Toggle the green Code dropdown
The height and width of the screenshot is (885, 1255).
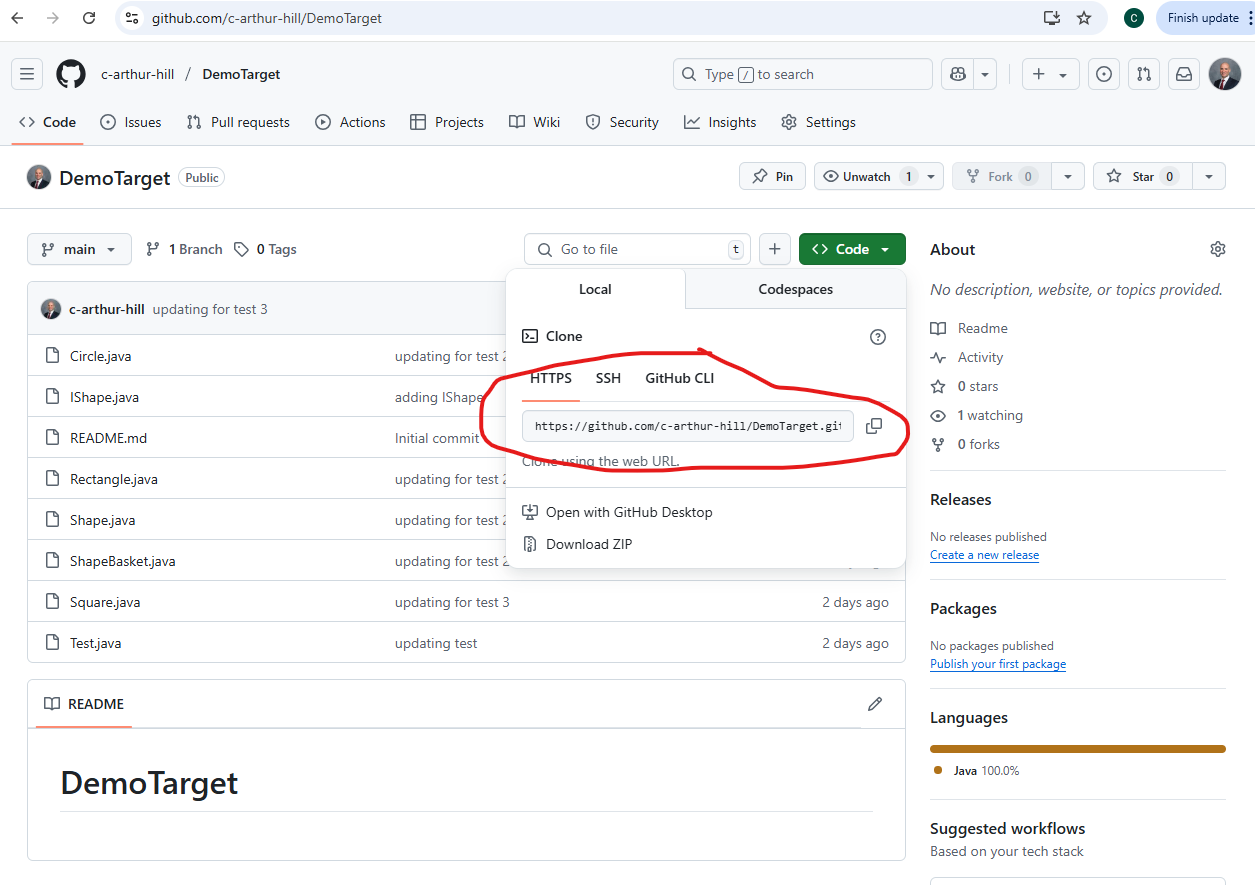pos(852,249)
